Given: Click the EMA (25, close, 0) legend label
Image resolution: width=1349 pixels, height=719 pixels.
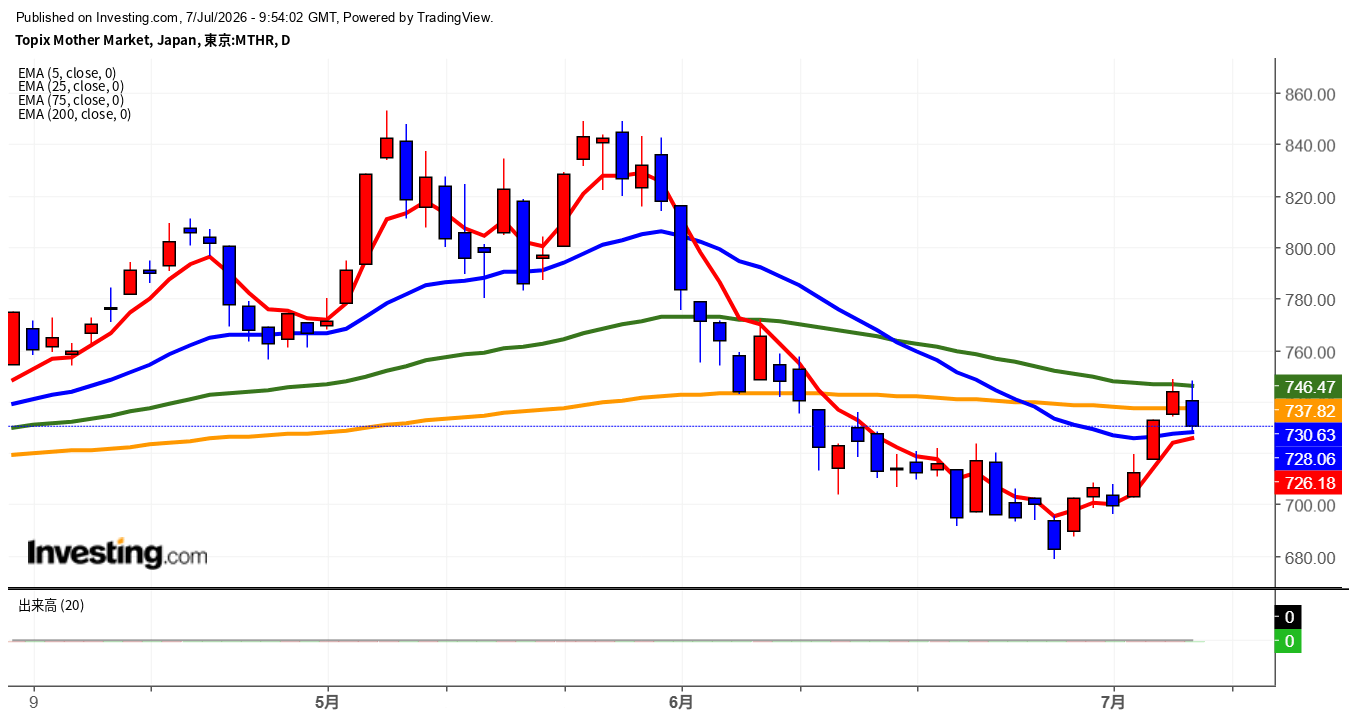Looking at the screenshot, I should pos(71,86).
